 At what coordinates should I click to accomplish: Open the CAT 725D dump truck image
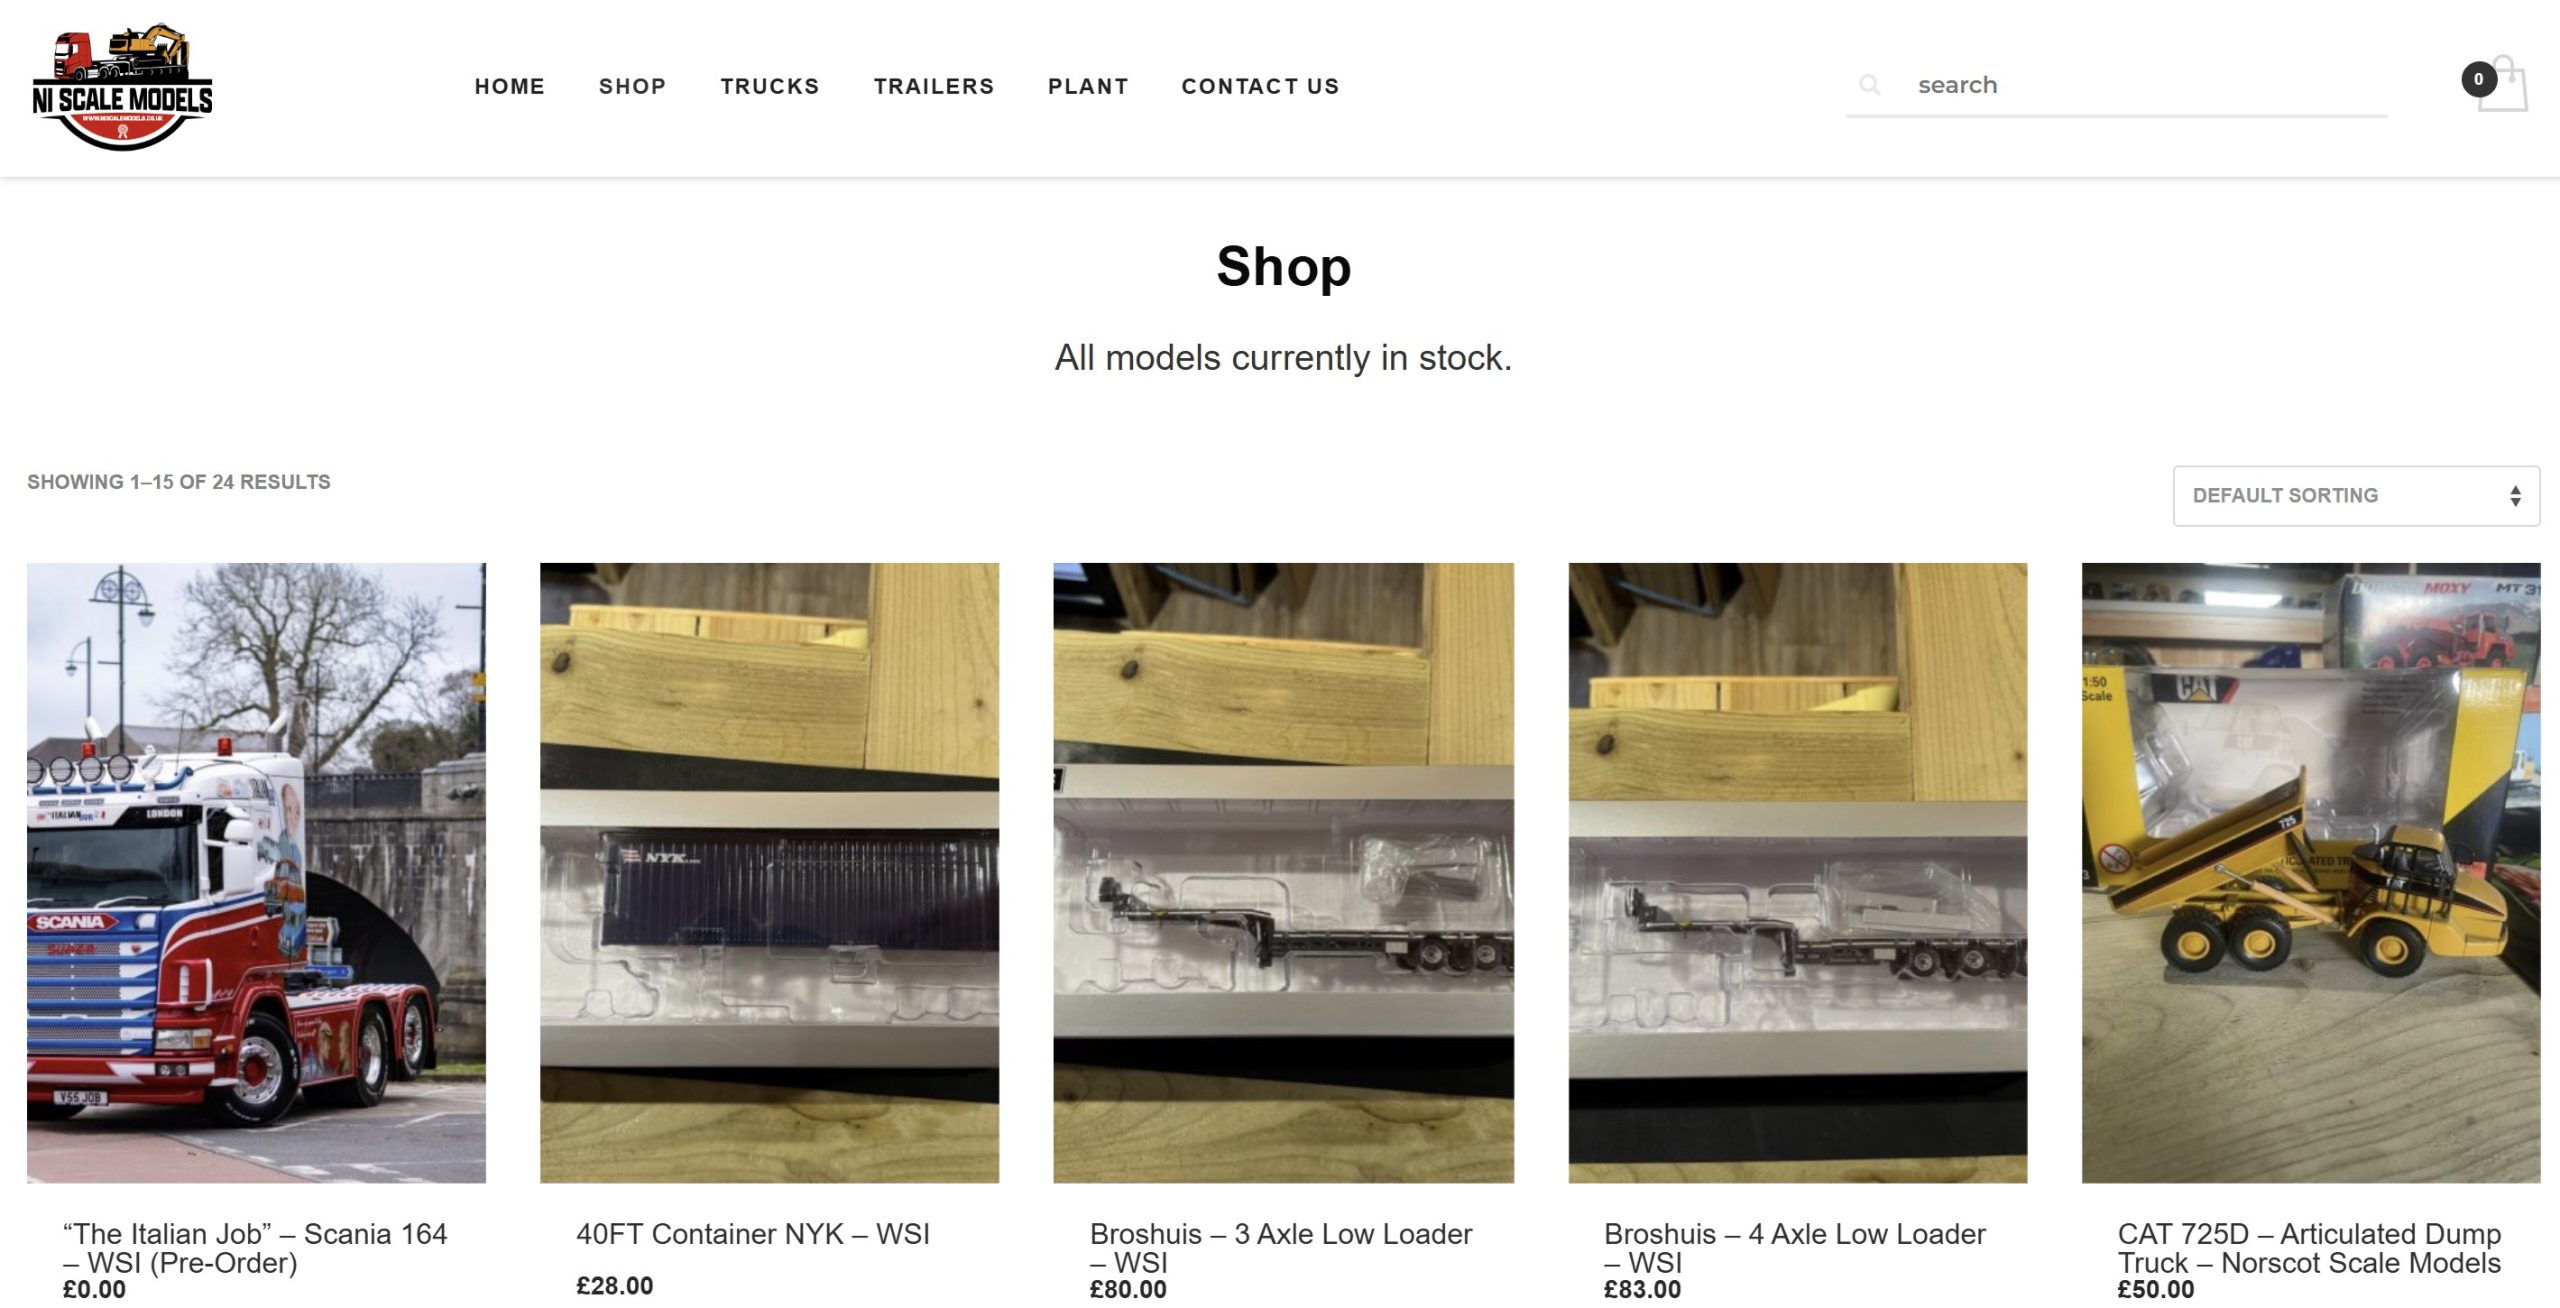2311,873
